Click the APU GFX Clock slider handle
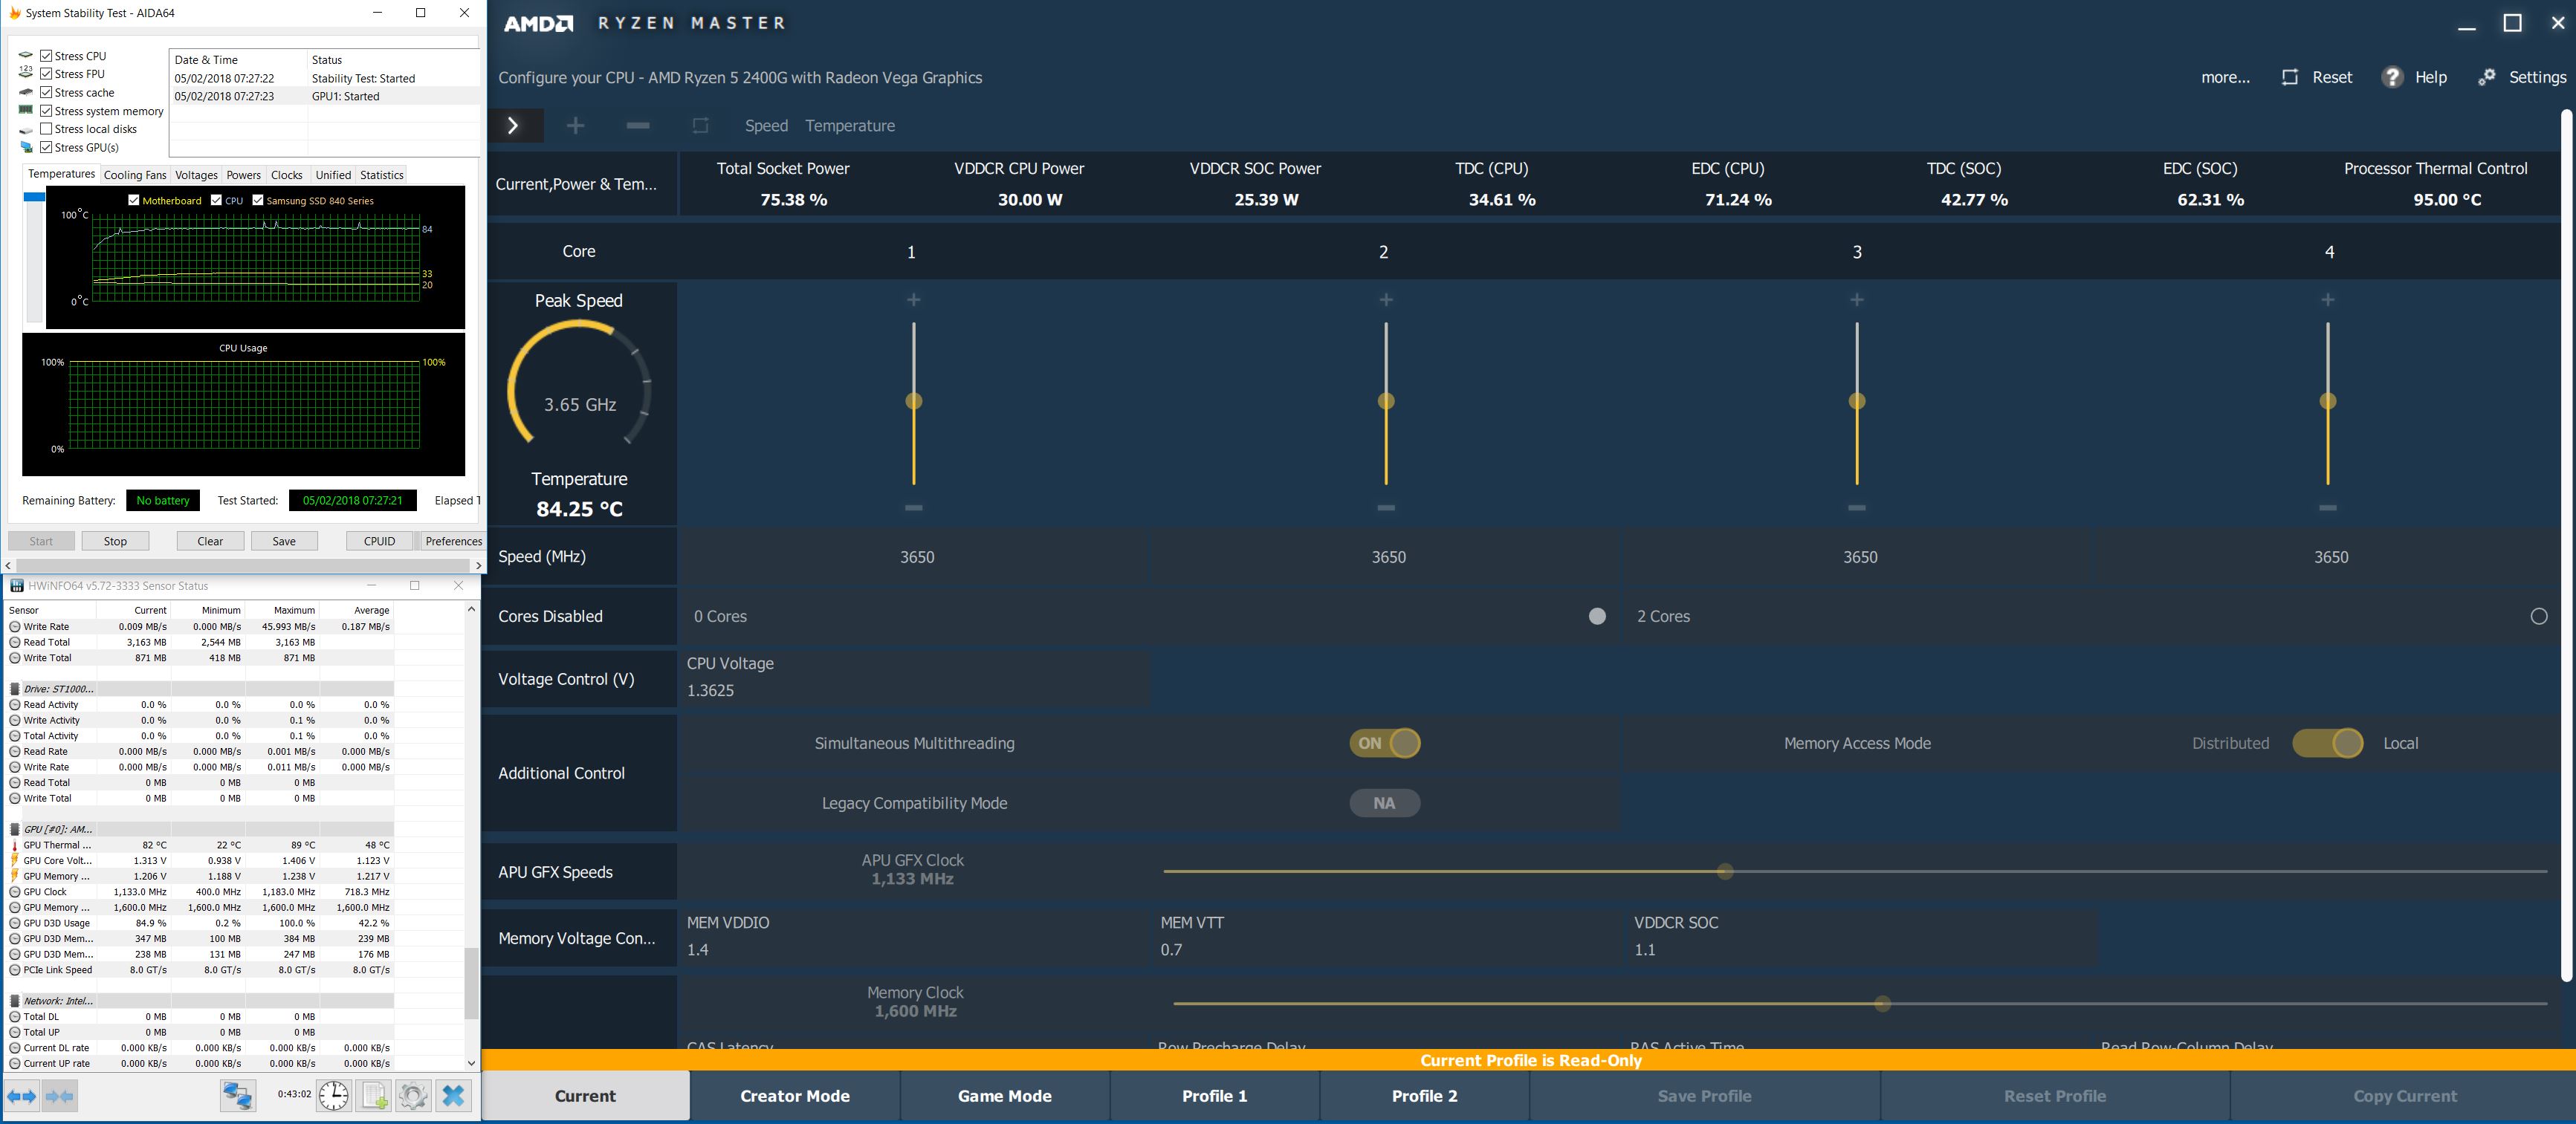 pos(1725,872)
